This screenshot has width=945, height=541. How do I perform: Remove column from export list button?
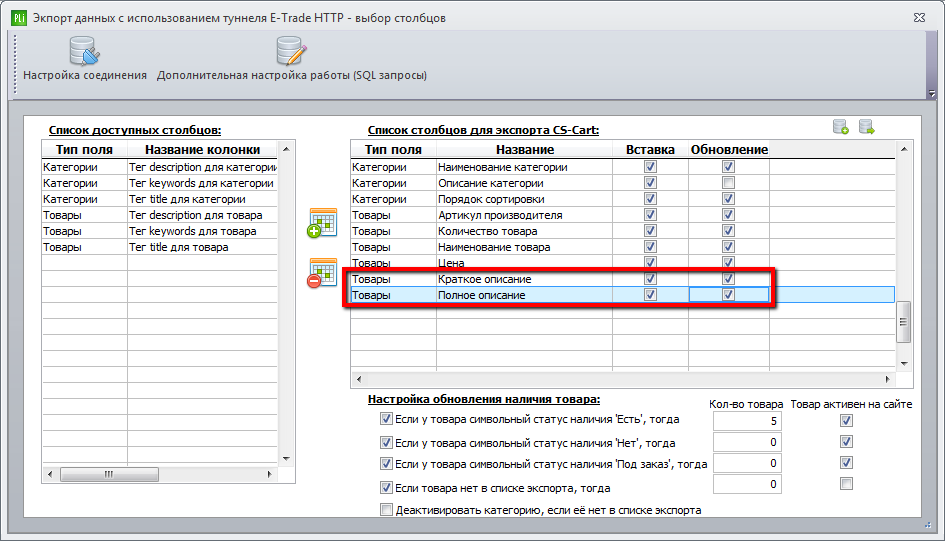pyautogui.click(x=322, y=273)
